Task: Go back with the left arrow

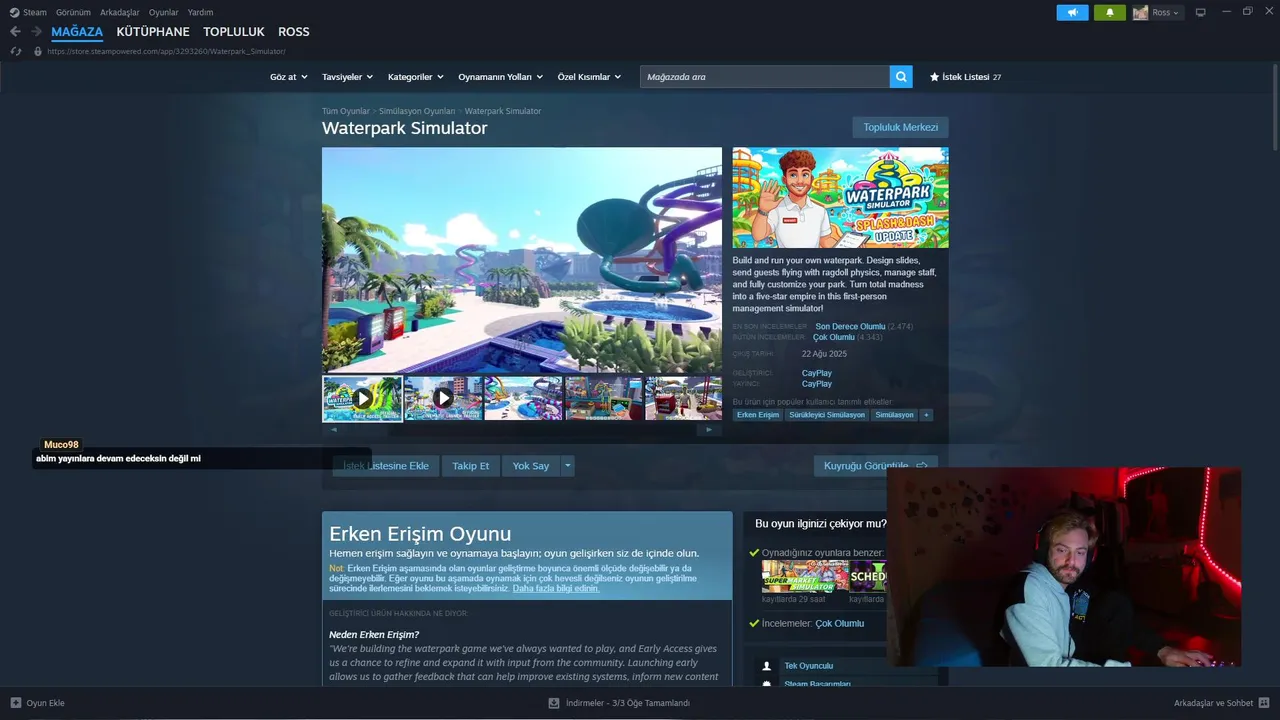Action: click(x=15, y=32)
